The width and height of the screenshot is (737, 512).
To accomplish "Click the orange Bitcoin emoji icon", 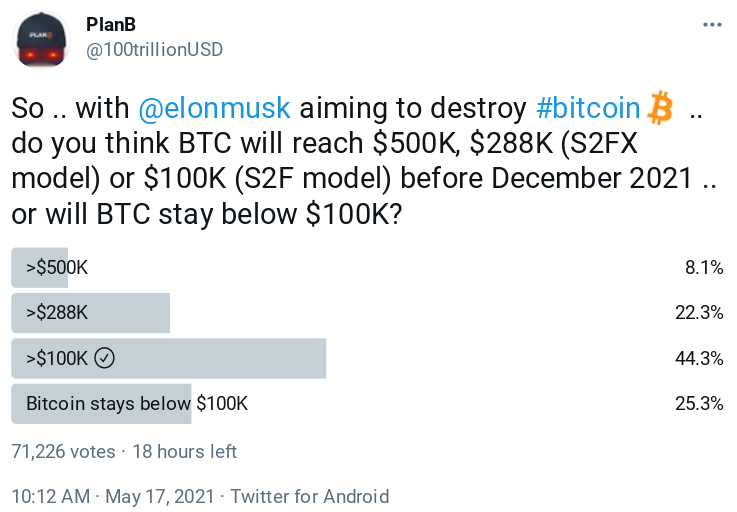I will point(660,107).
